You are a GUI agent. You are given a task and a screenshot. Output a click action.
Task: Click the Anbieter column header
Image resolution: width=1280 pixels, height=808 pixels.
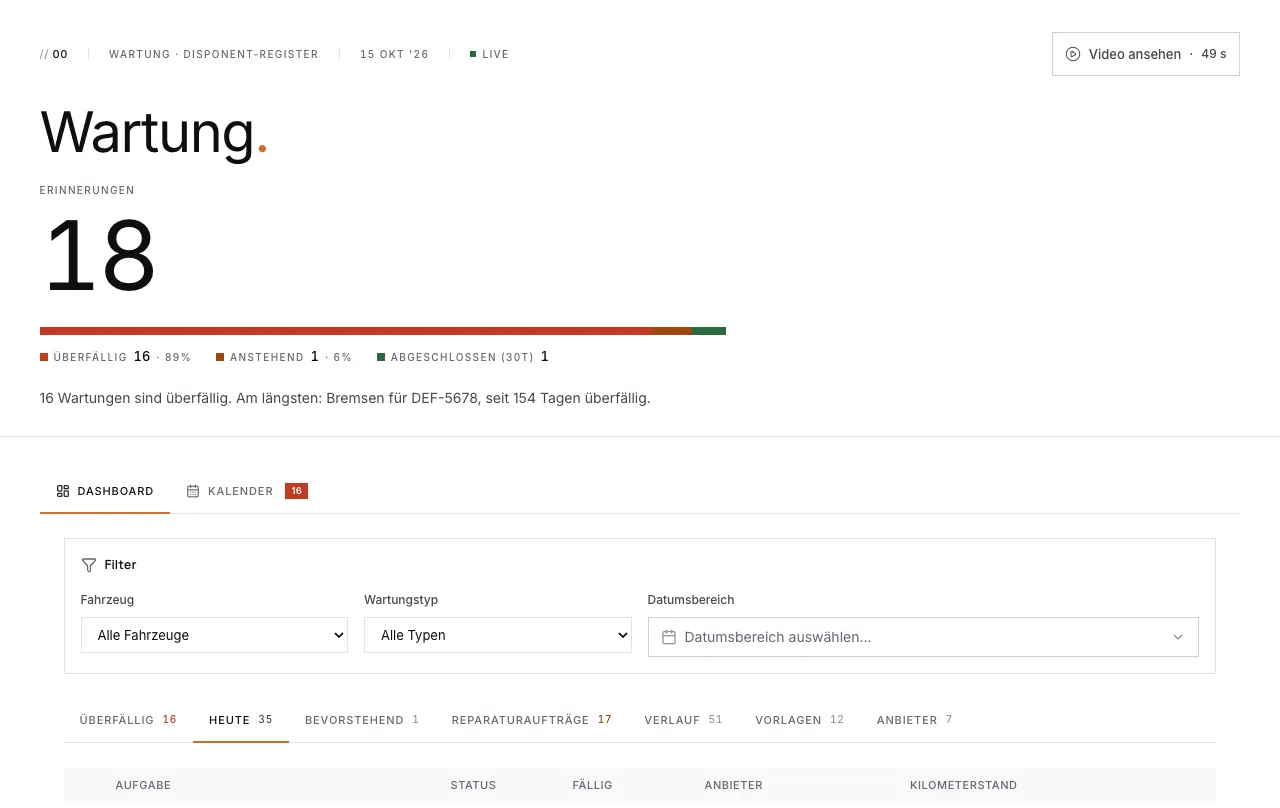point(734,785)
